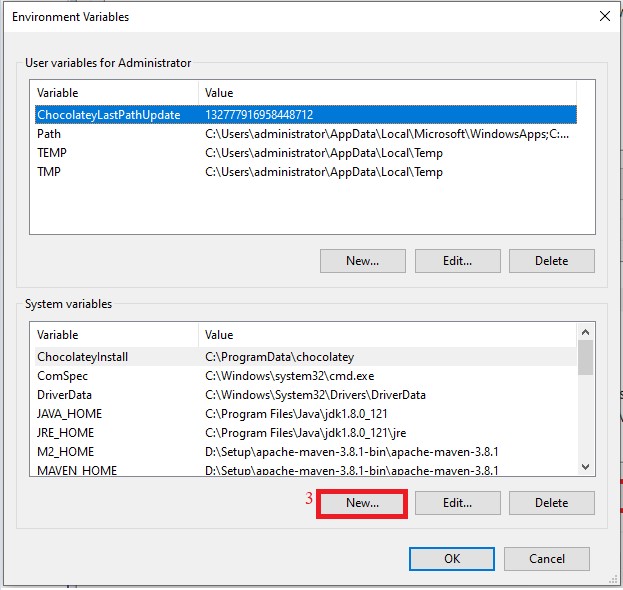Click Delete under User variables
This screenshot has height=590, width=623.
(552, 261)
